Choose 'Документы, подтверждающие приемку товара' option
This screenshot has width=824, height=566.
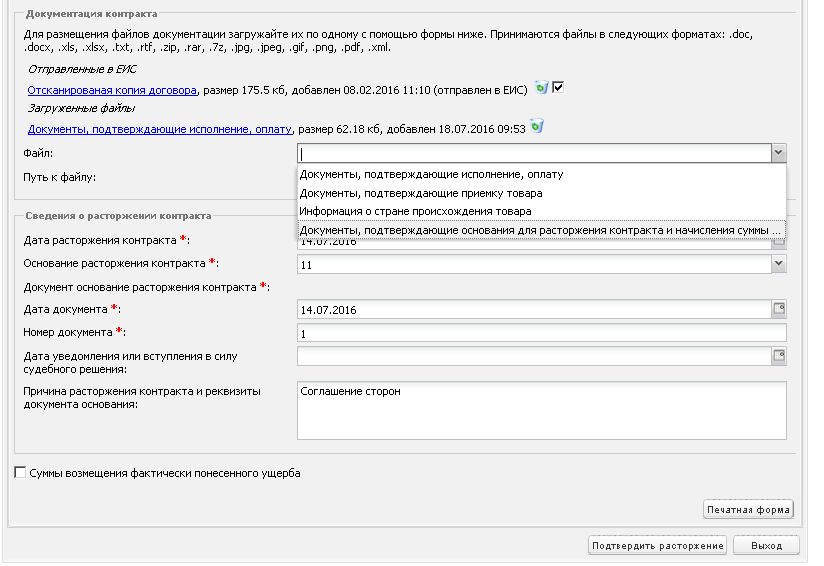coord(541,193)
